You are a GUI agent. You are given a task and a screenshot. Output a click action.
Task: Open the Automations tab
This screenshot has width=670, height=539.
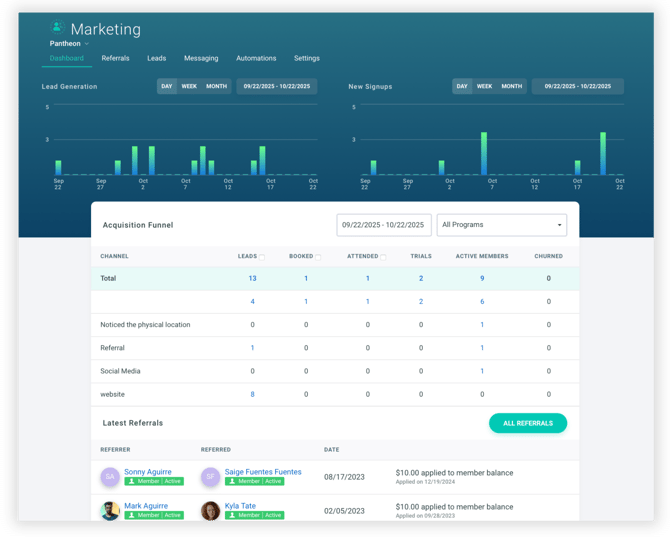[256, 59]
